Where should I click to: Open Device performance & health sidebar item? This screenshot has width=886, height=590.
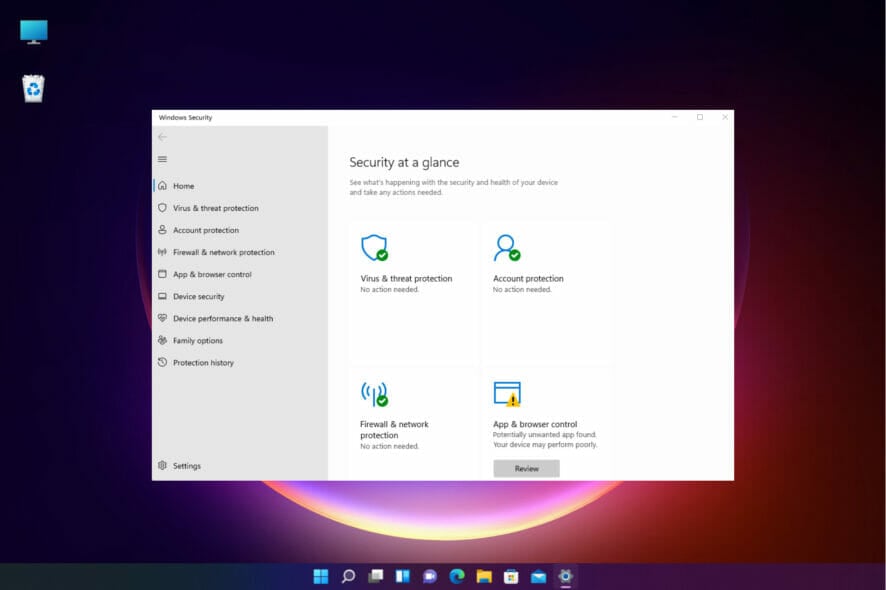point(222,318)
